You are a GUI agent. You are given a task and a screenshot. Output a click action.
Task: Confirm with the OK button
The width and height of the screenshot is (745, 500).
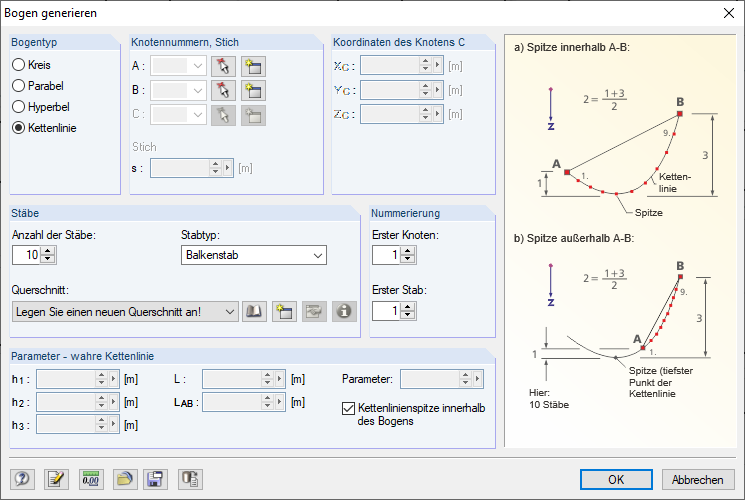tap(616, 480)
